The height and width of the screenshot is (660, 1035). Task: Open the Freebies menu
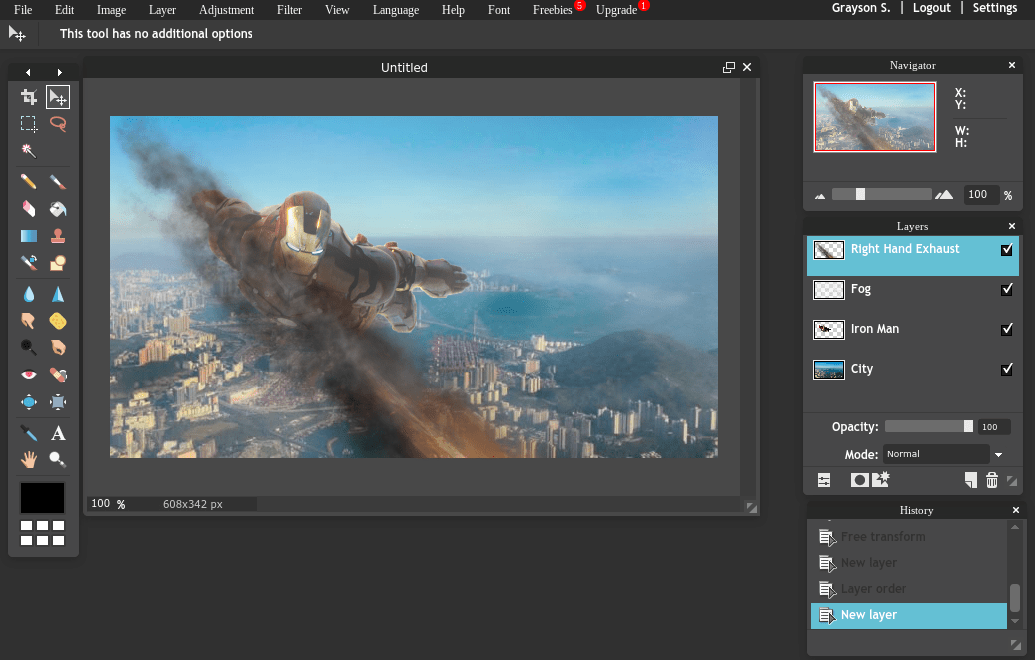coord(553,10)
